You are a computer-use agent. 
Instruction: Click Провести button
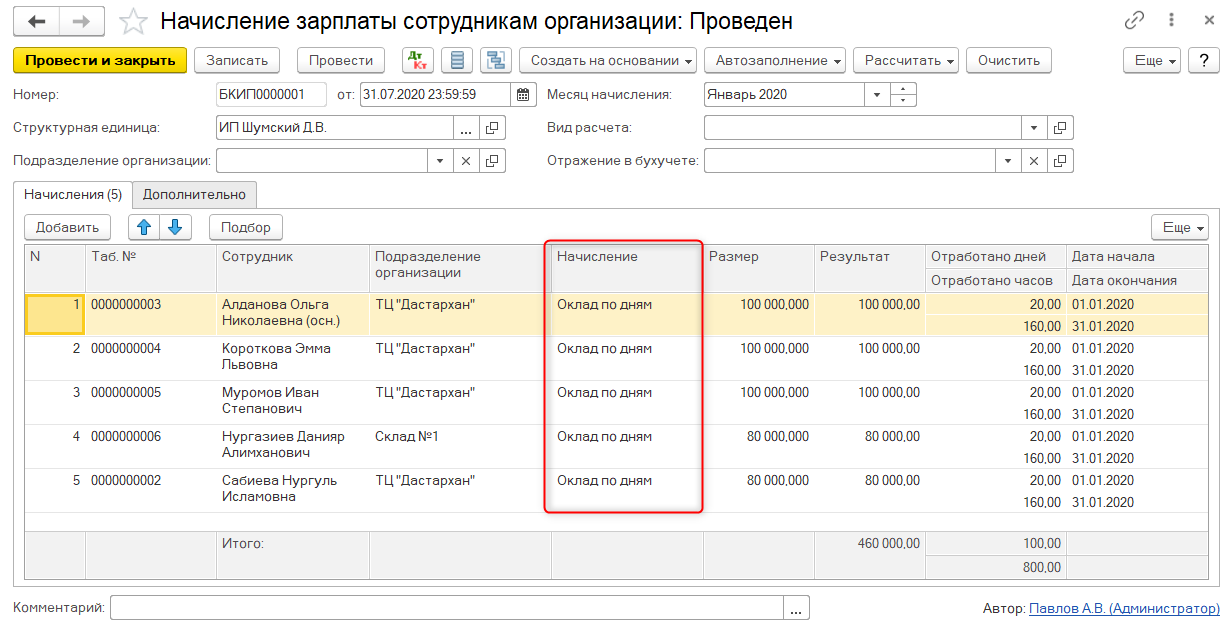click(x=341, y=60)
